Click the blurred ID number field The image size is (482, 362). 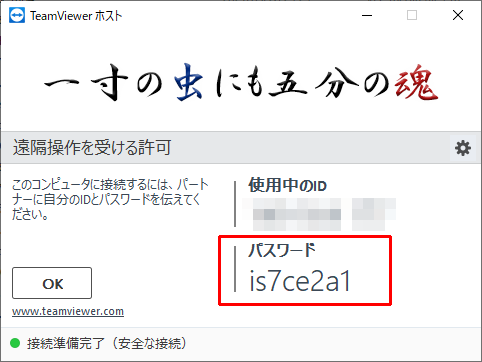[x=319, y=214]
